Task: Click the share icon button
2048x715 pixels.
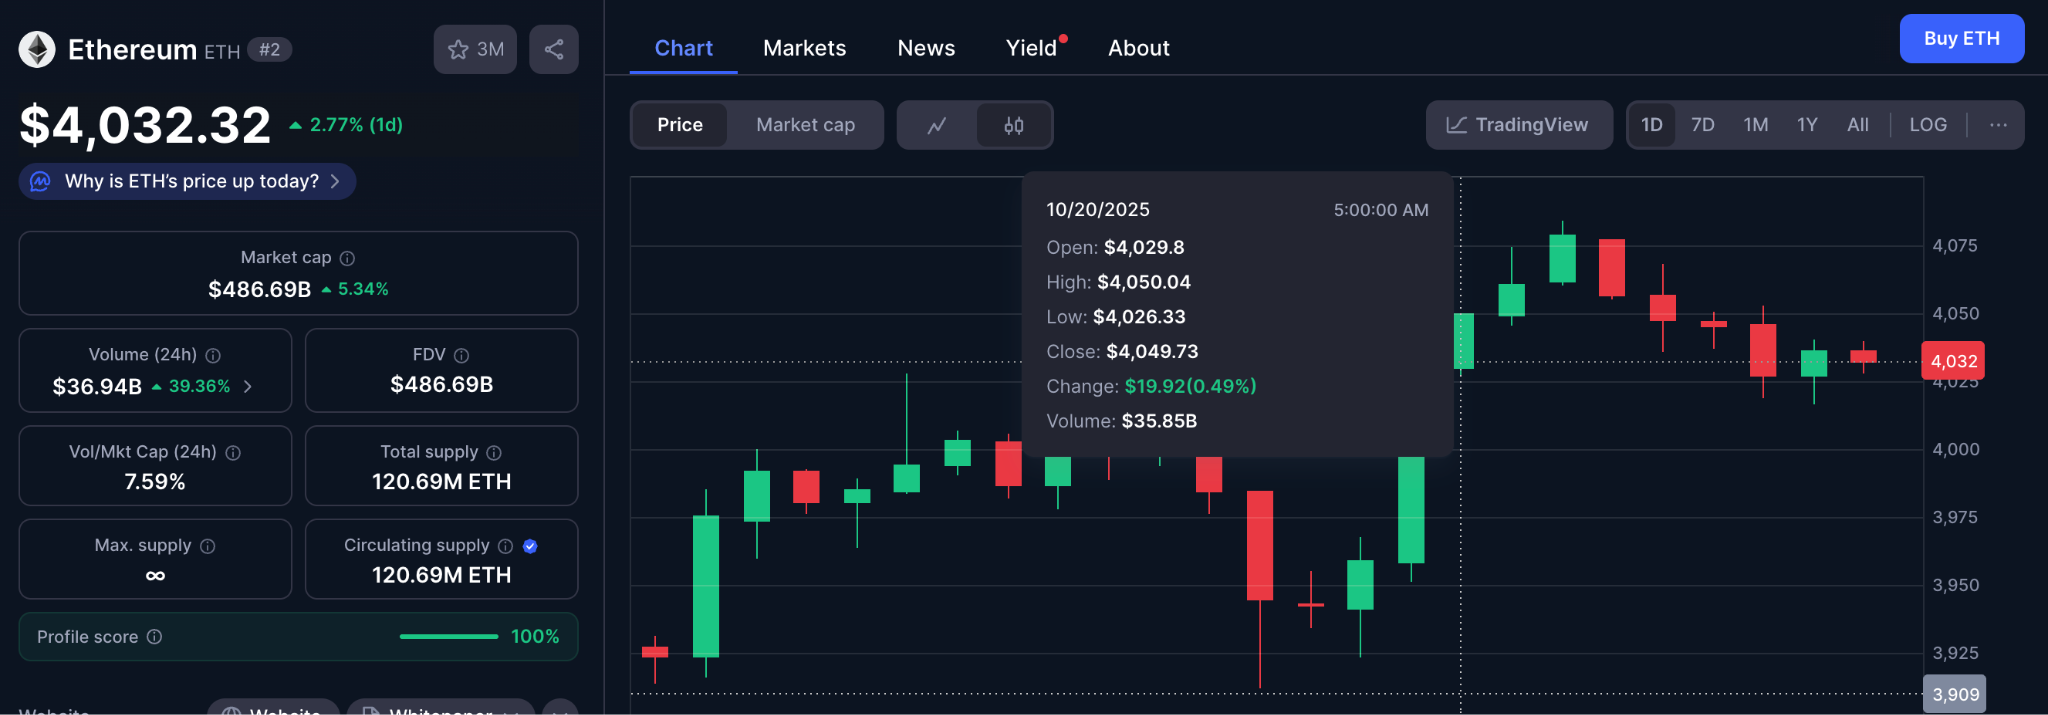Action: pos(554,49)
